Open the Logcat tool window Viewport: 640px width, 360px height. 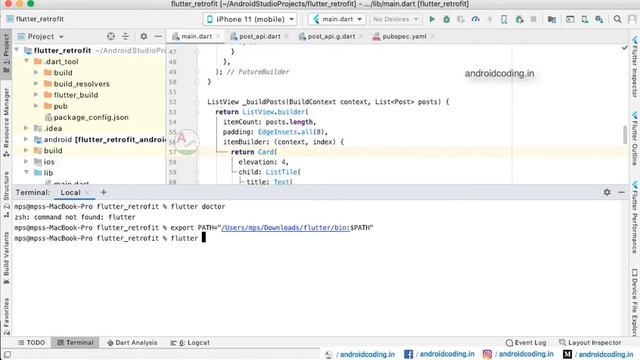pos(190,342)
